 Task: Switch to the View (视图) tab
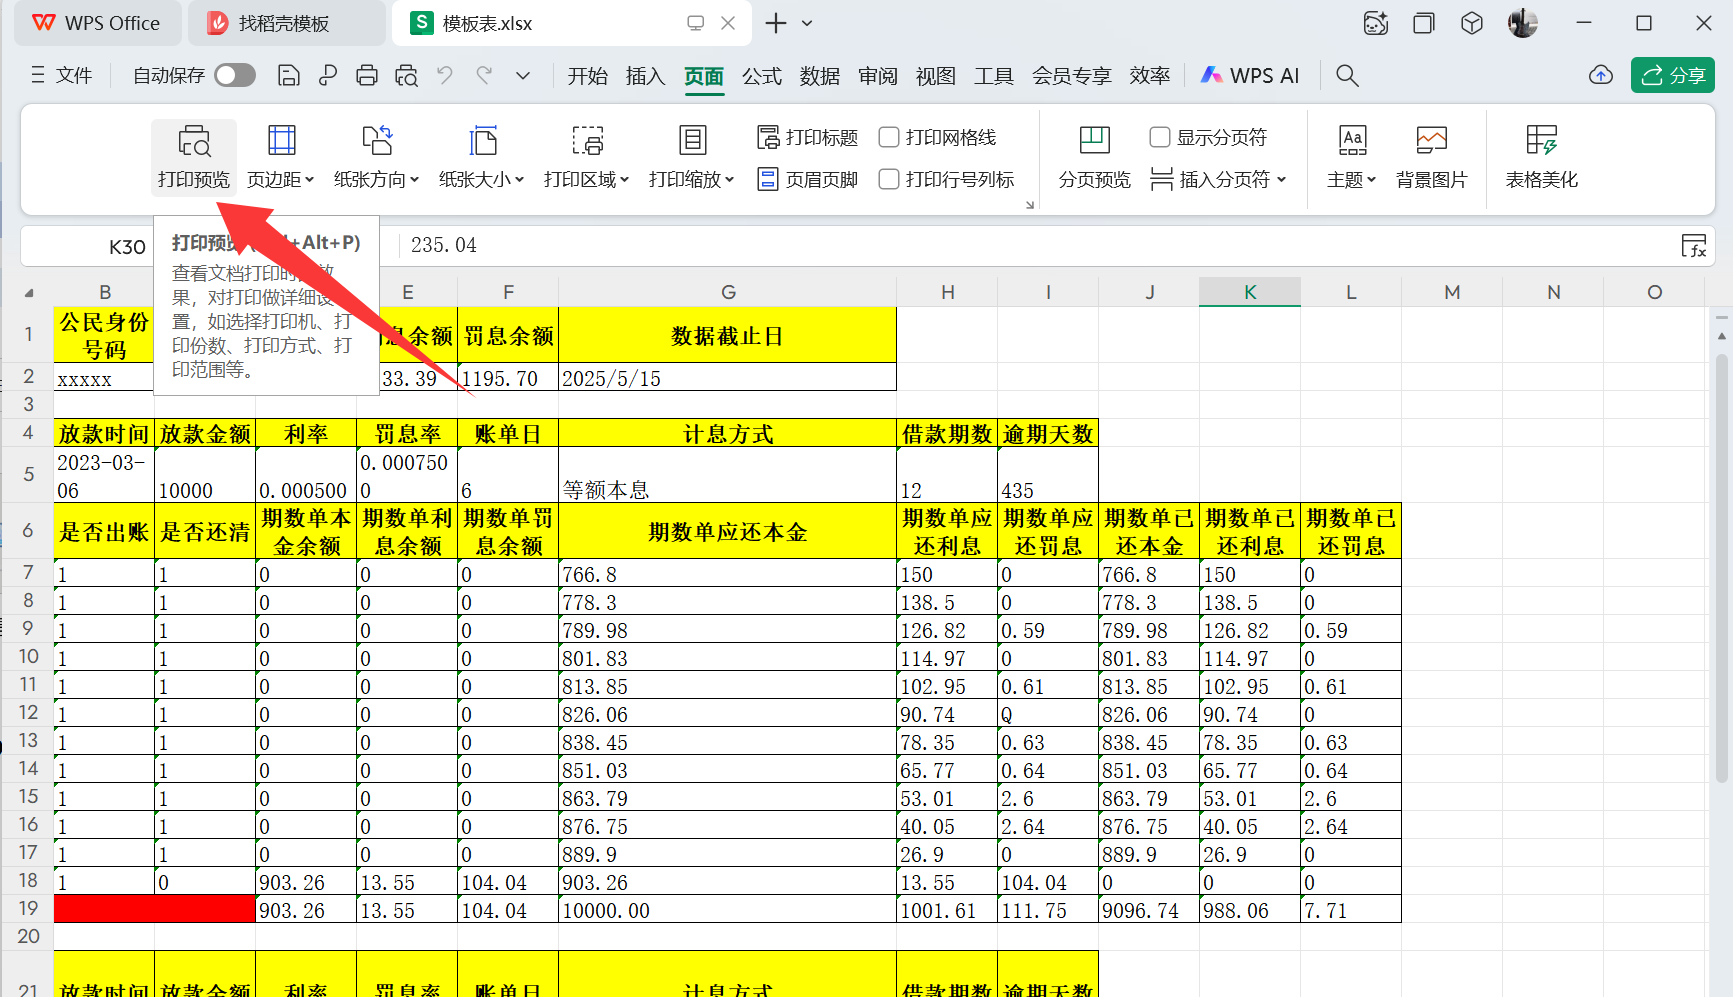click(936, 75)
